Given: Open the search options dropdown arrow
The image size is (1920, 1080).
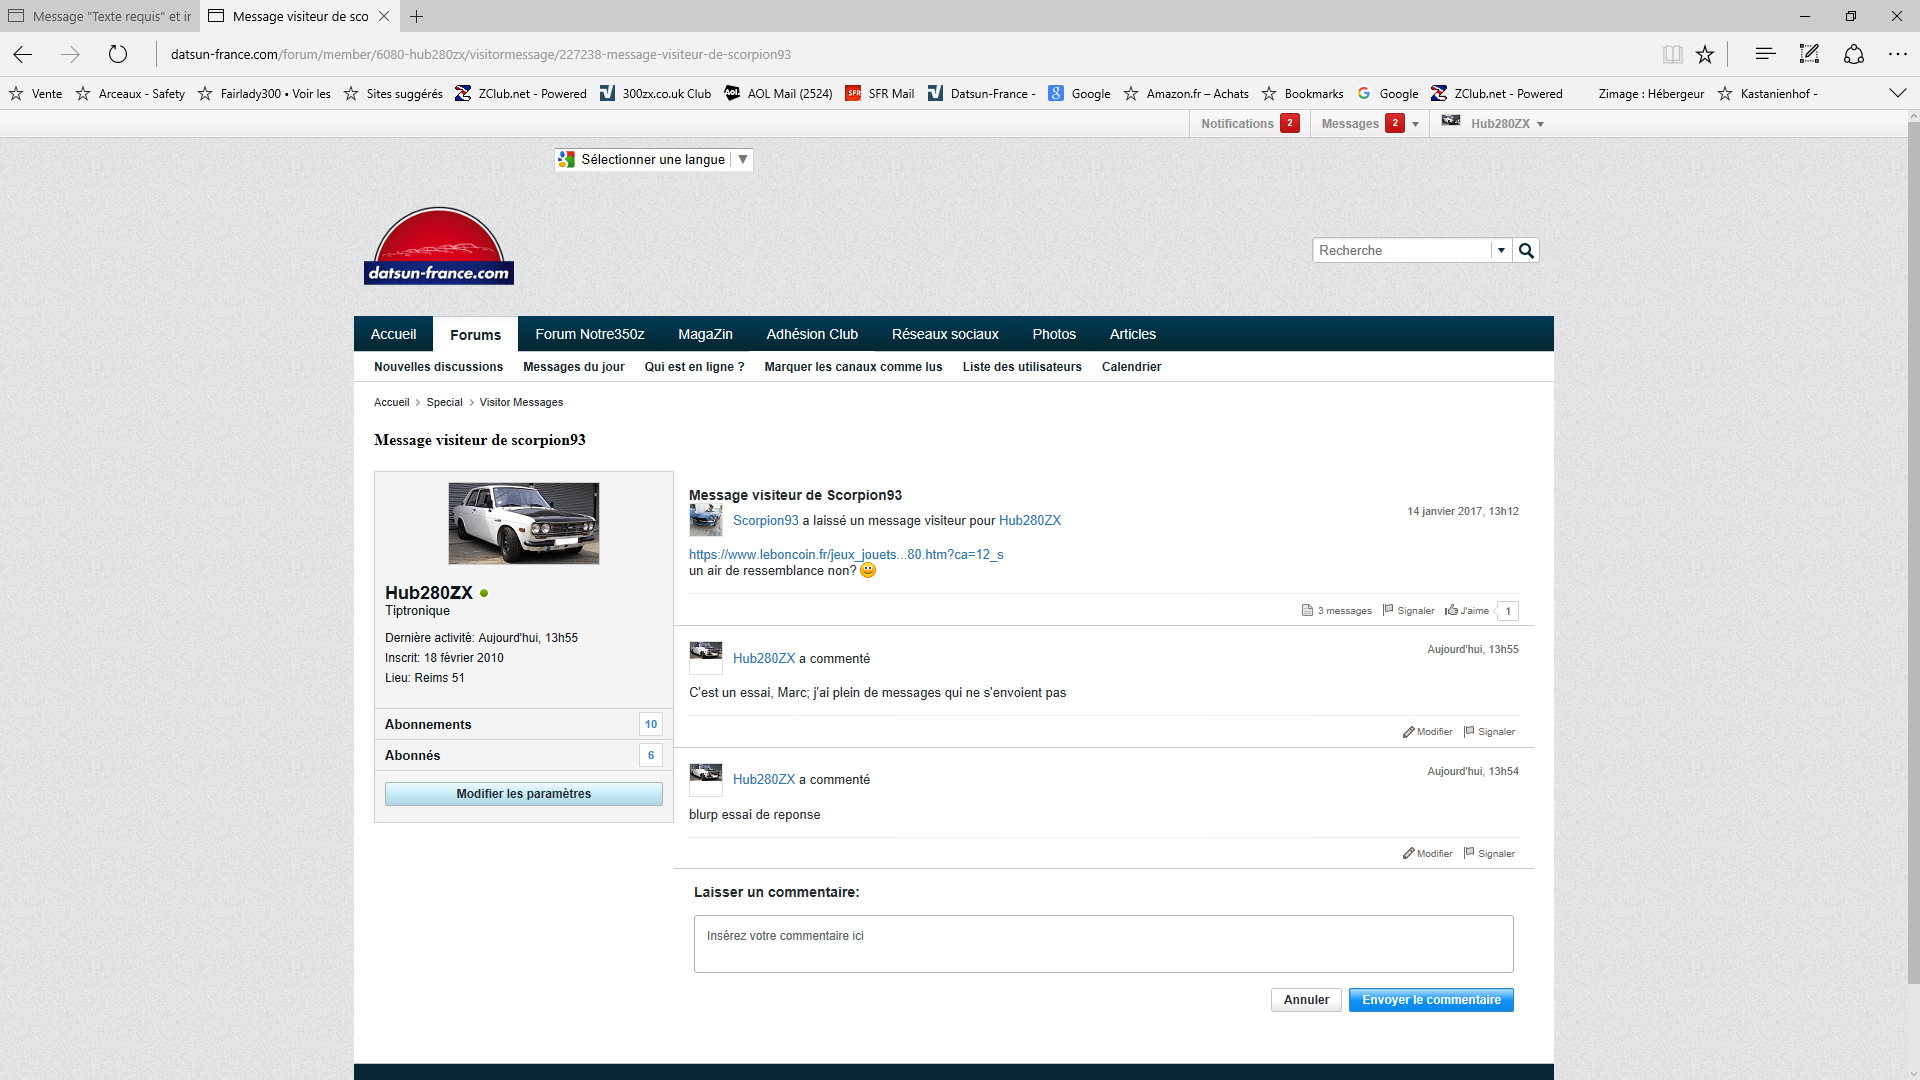Looking at the screenshot, I should [1501, 251].
